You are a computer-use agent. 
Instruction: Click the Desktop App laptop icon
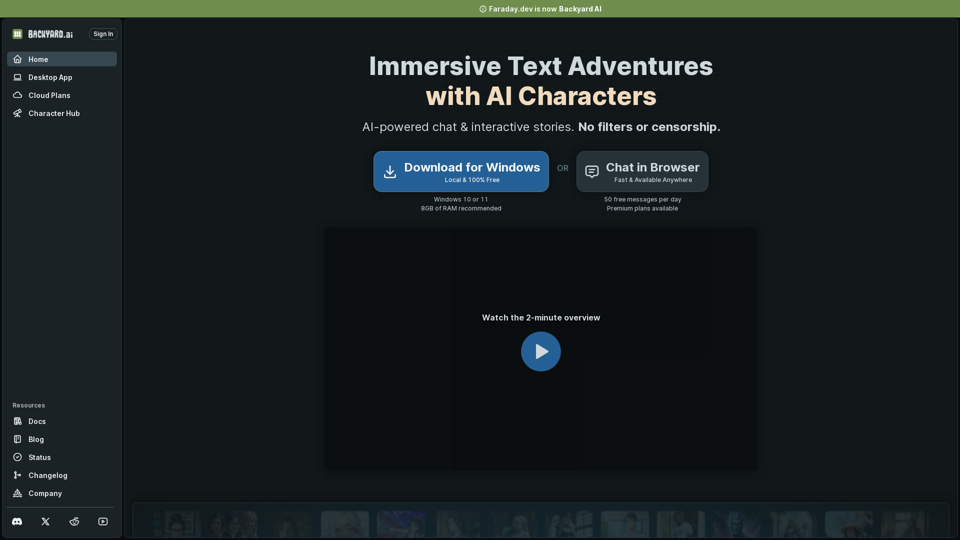[17, 77]
